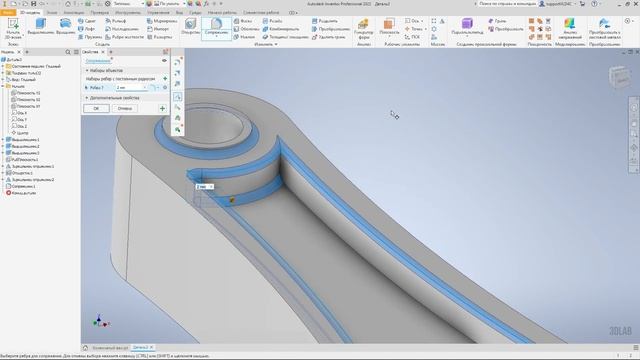Add a constant radius edge set
The width and height of the screenshot is (640, 360).
[x=165, y=79]
